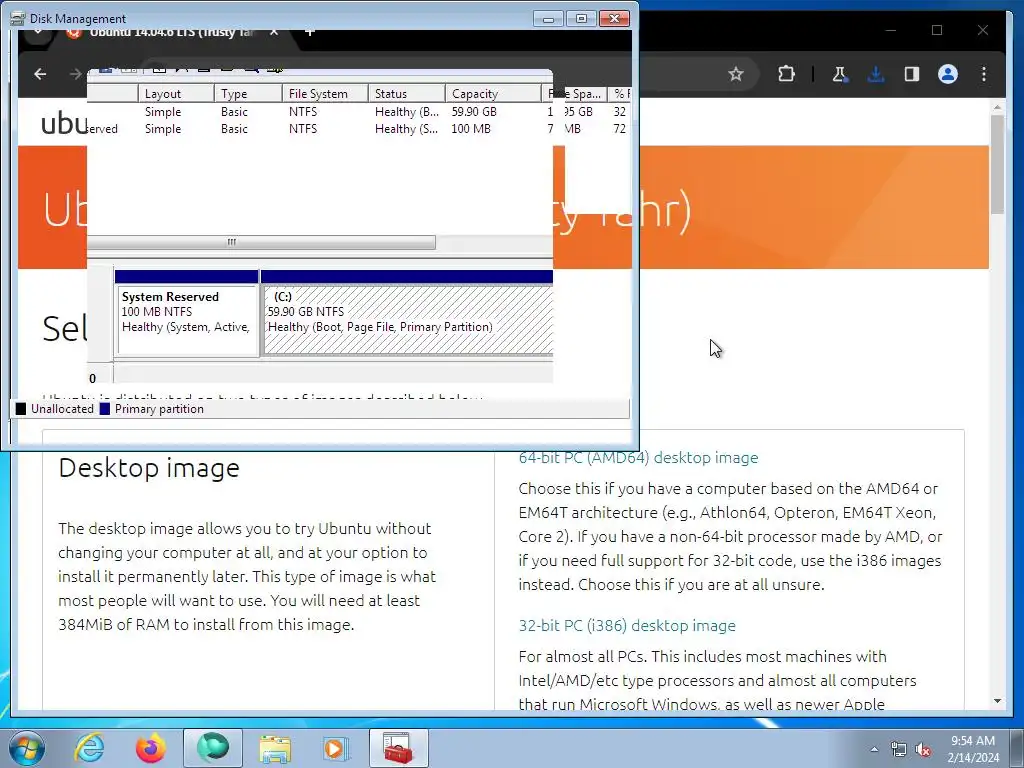Open Windows Explorer from the taskbar

point(275,748)
